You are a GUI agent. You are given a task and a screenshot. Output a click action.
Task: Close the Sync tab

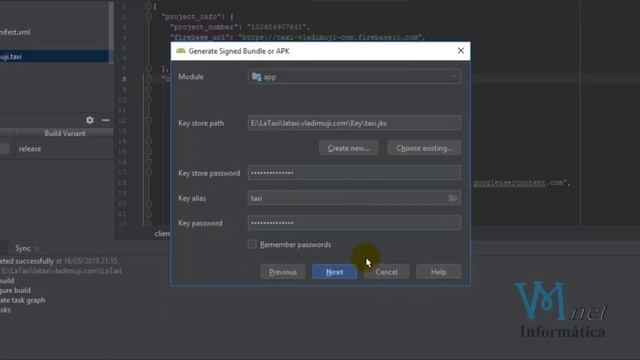point(37,248)
